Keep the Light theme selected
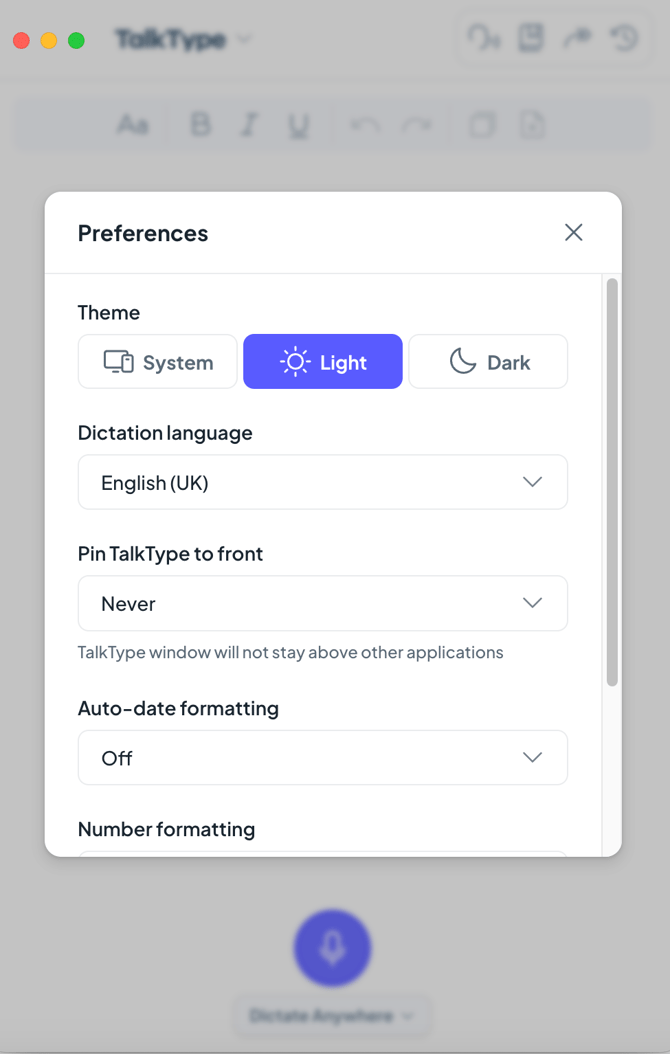The image size is (670, 1054). 322,361
